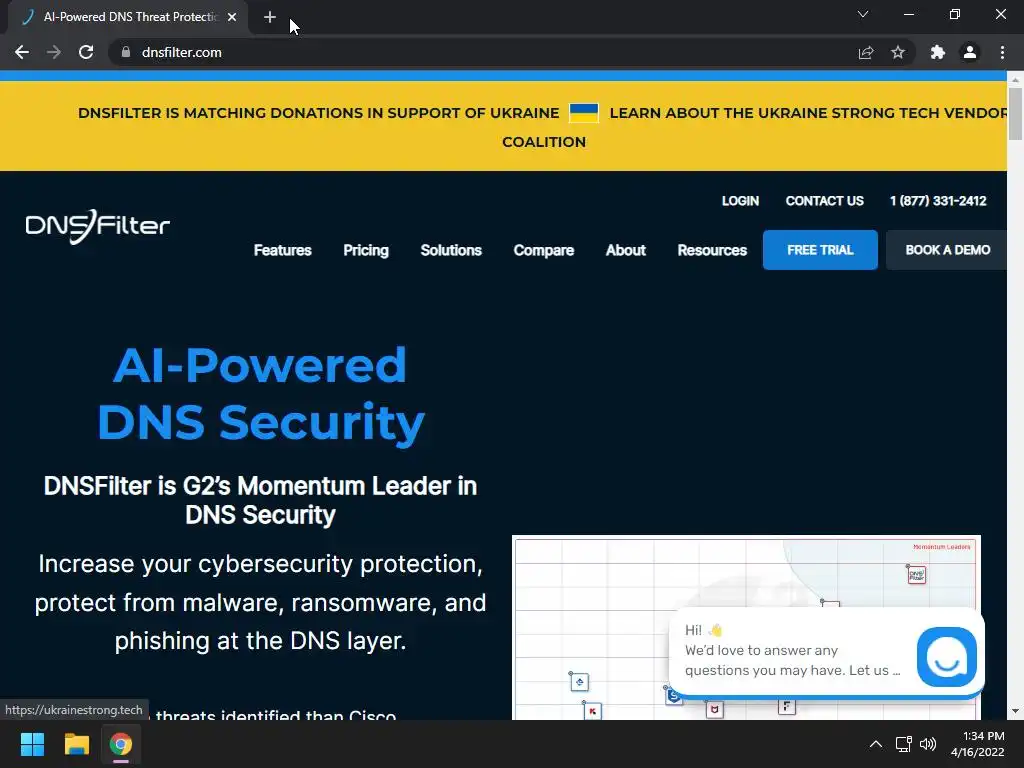
Task: Click the Ukraine flag in the banner
Action: (584, 113)
